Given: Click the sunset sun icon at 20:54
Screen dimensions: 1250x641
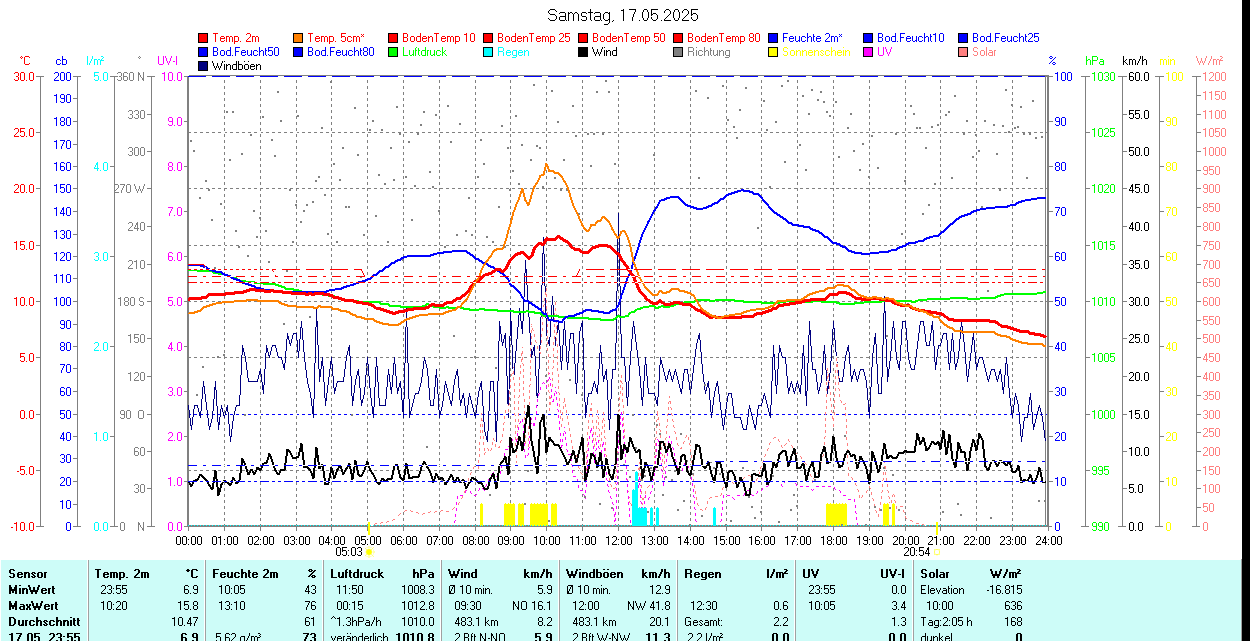Looking at the screenshot, I should click(936, 551).
